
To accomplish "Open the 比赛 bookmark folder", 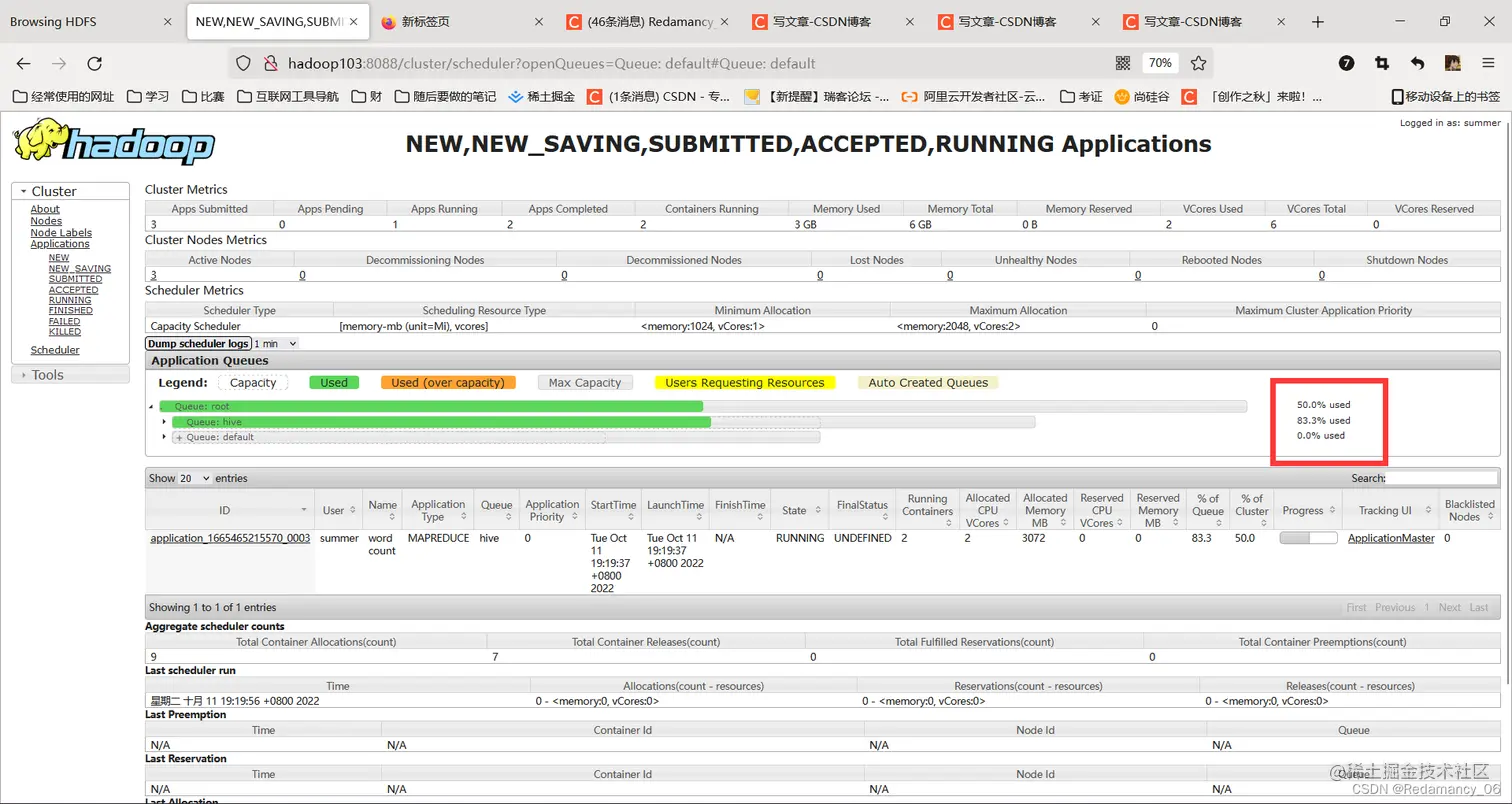I will click(204, 97).
